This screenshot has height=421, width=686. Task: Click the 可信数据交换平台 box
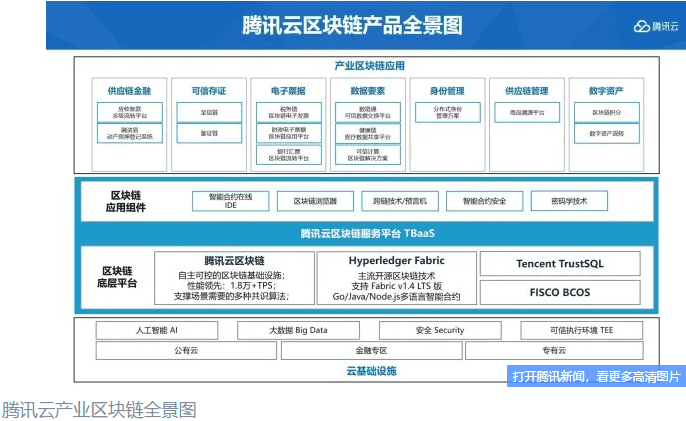tap(368, 112)
